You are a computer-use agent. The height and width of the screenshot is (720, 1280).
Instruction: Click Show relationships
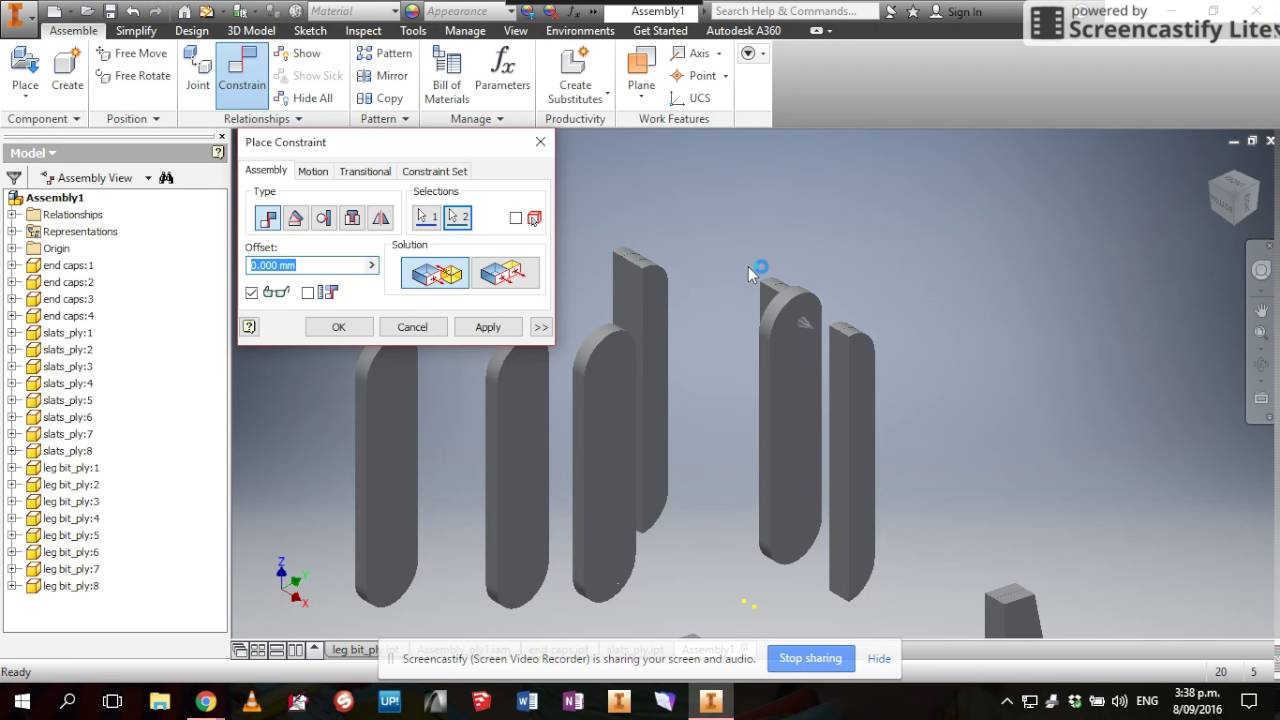click(x=297, y=53)
